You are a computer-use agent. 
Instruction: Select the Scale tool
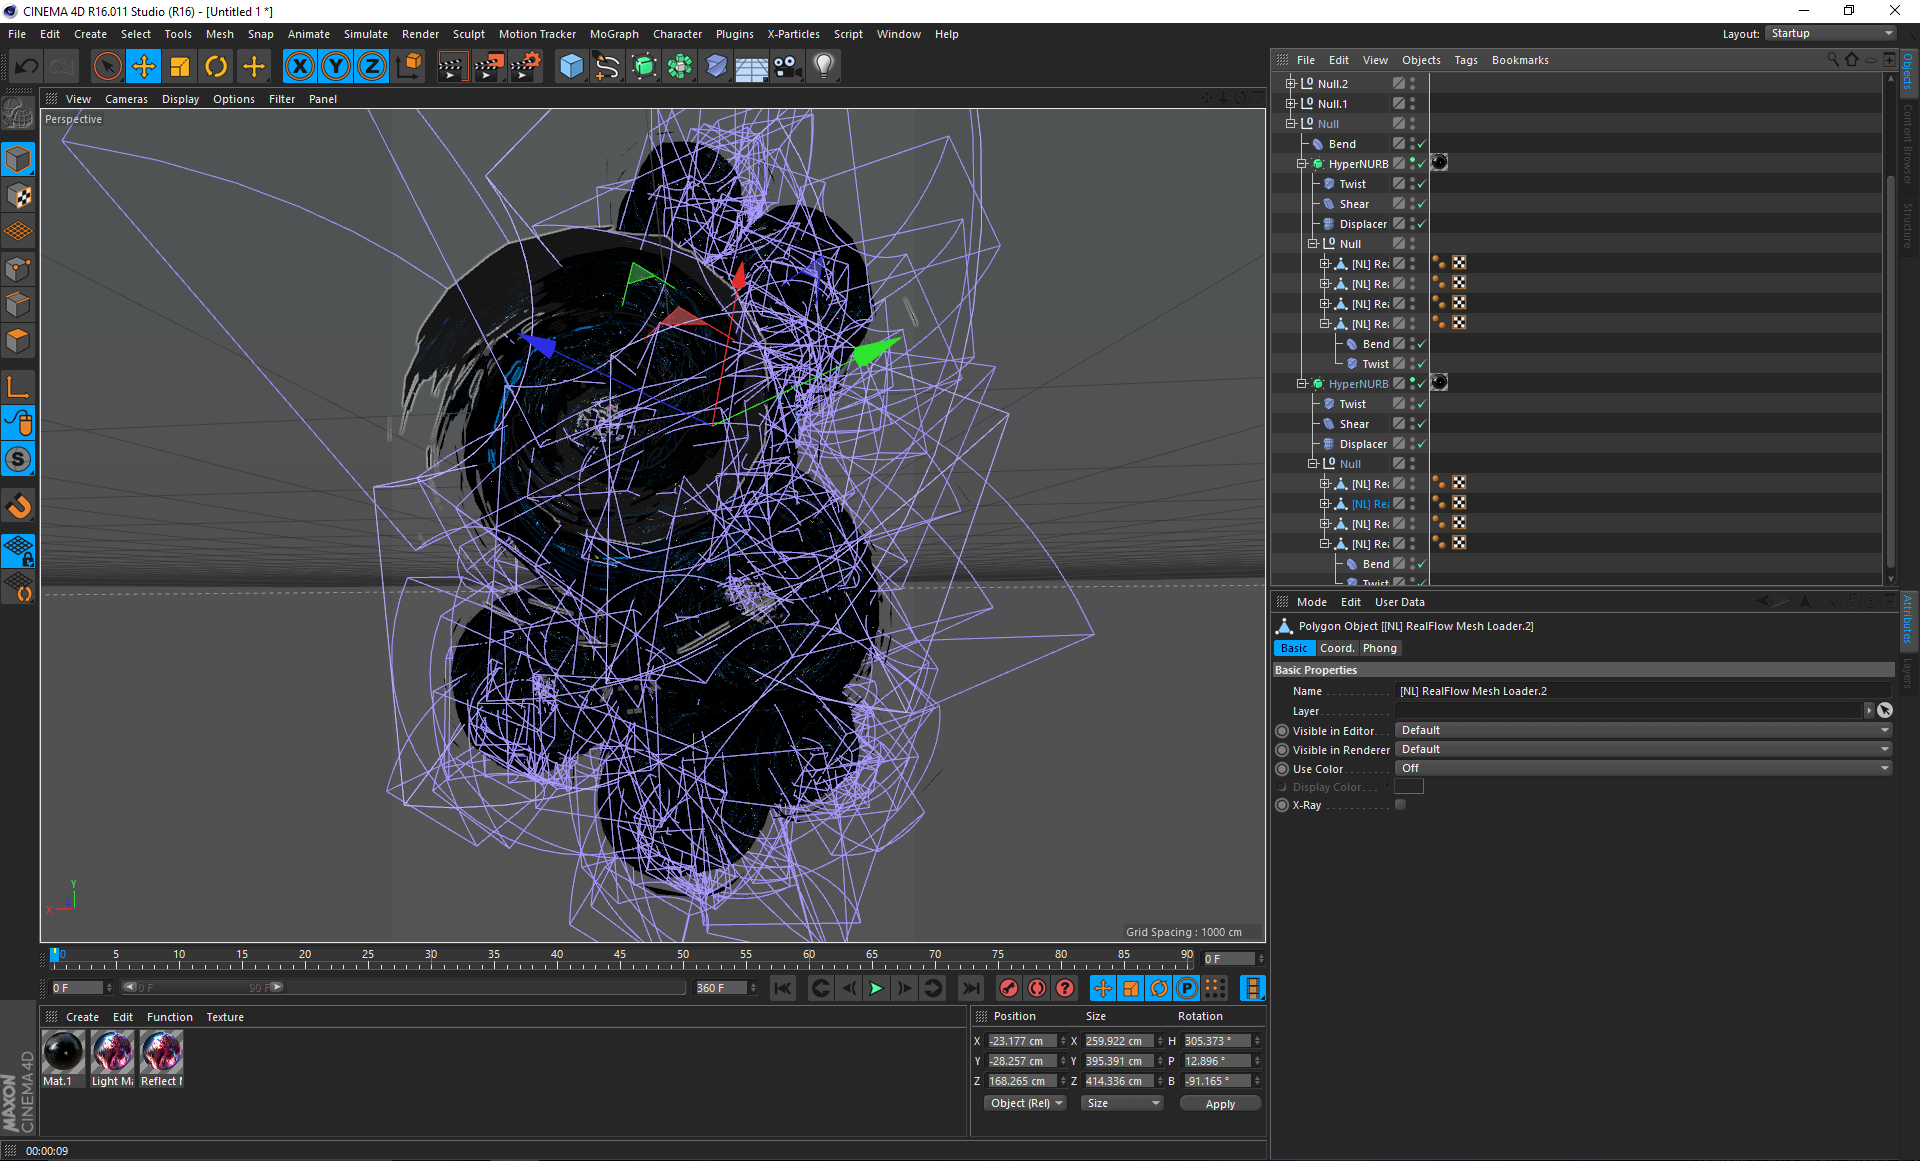180,67
